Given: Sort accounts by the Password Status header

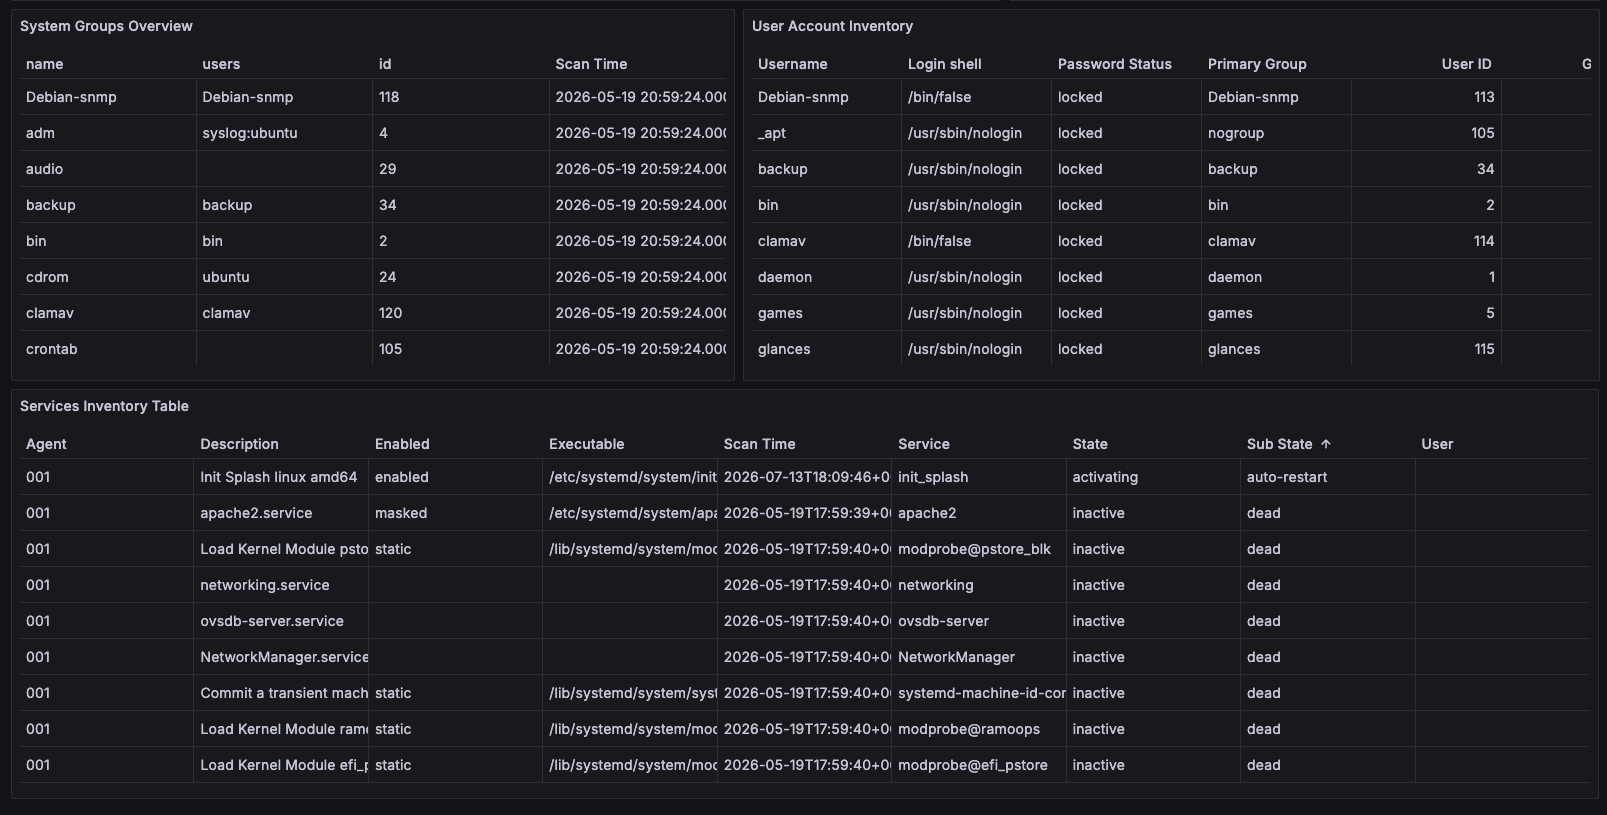Looking at the screenshot, I should coord(1115,64).
